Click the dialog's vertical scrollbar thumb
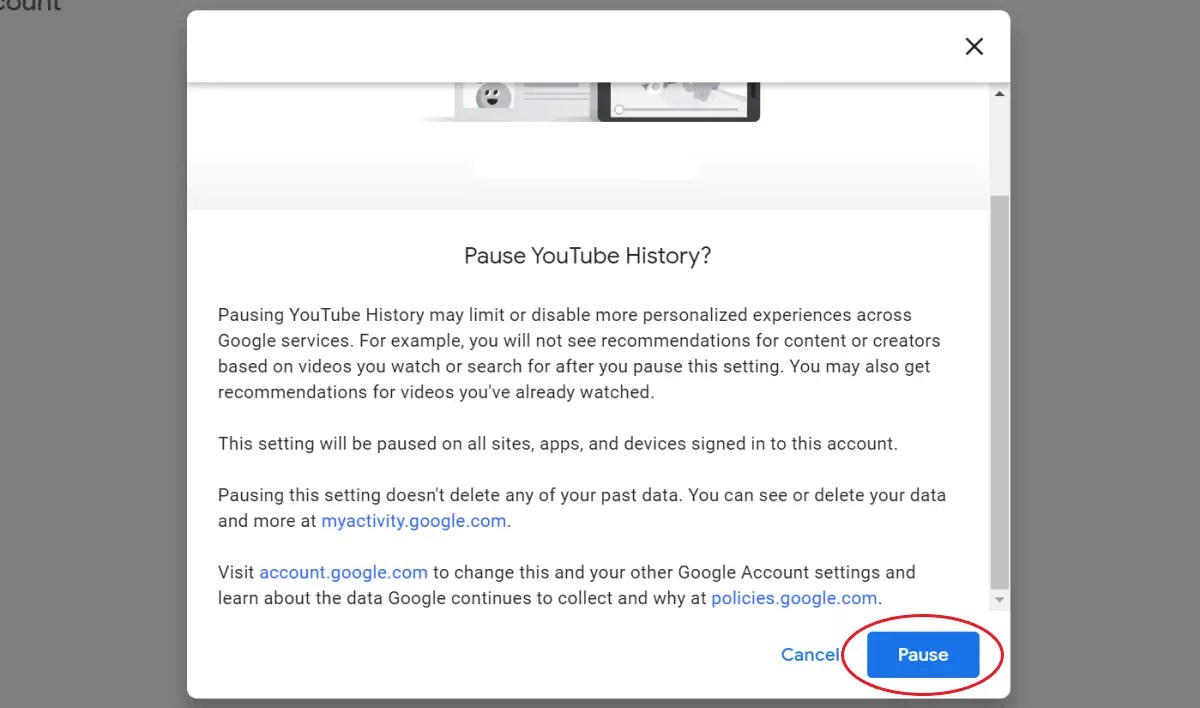 click(x=1000, y=392)
